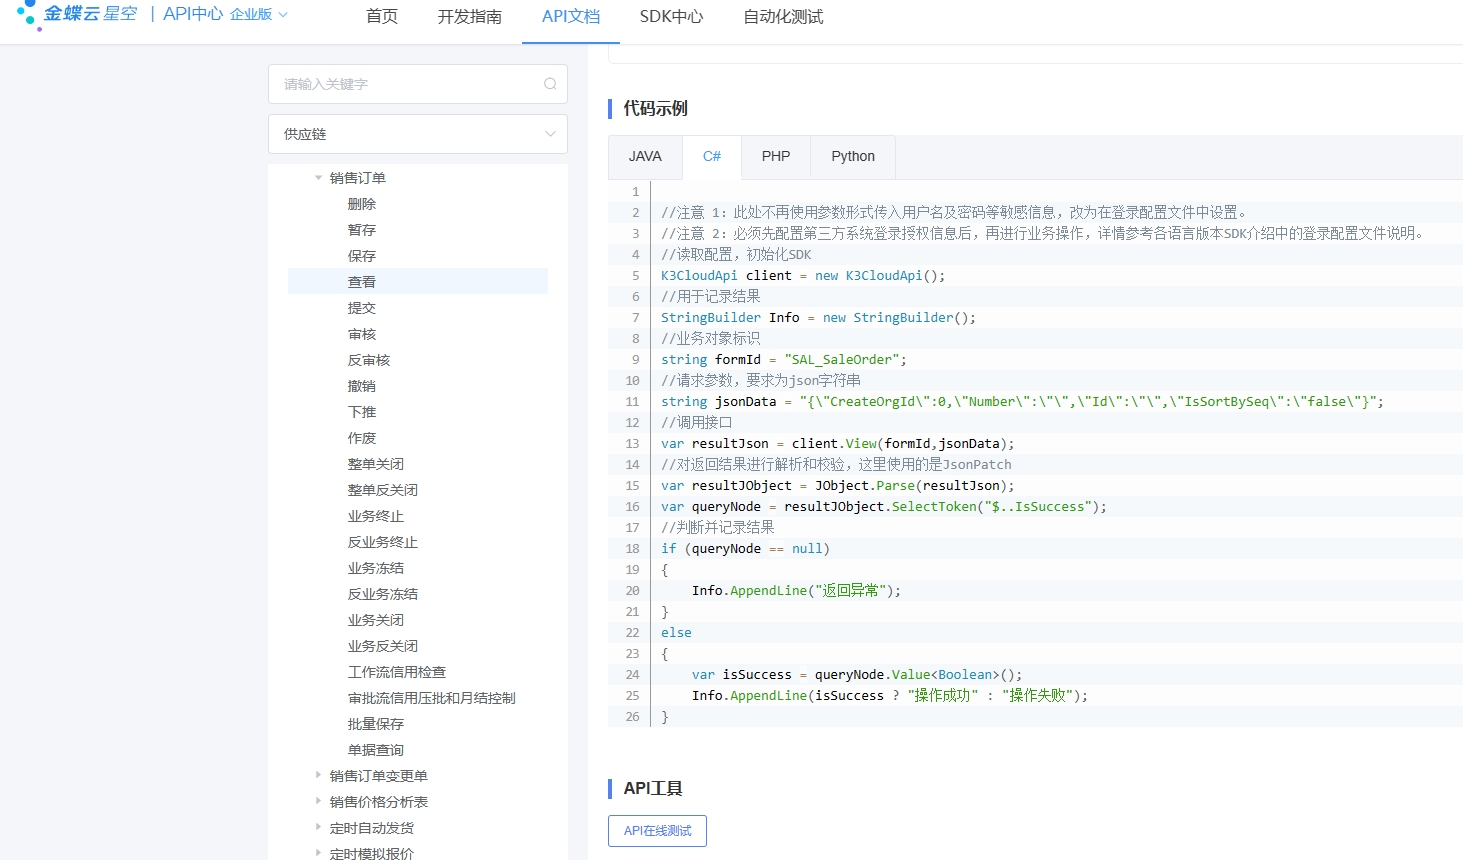Open the 企业版 edition dropdown
1463x860 pixels.
click(x=258, y=15)
